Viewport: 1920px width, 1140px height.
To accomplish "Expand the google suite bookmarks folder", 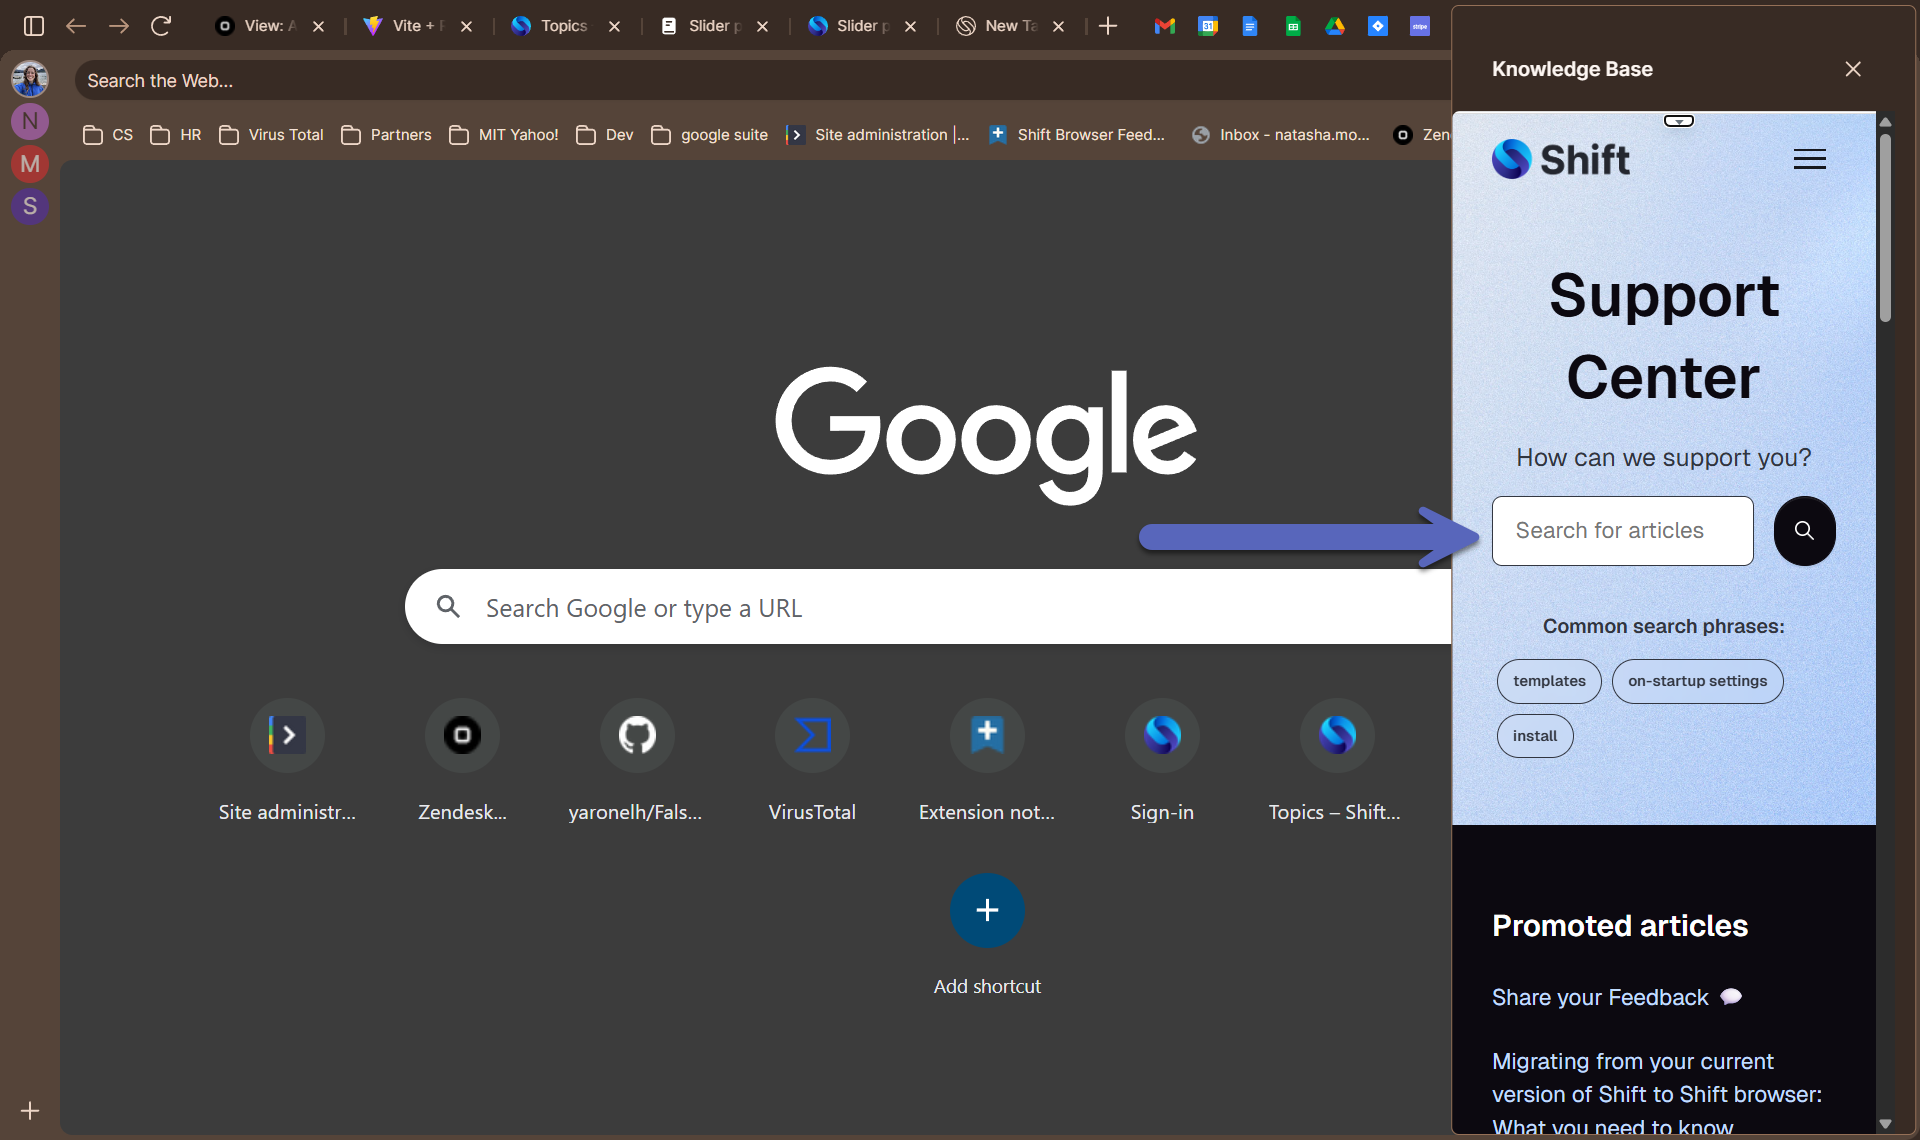I will [x=710, y=135].
